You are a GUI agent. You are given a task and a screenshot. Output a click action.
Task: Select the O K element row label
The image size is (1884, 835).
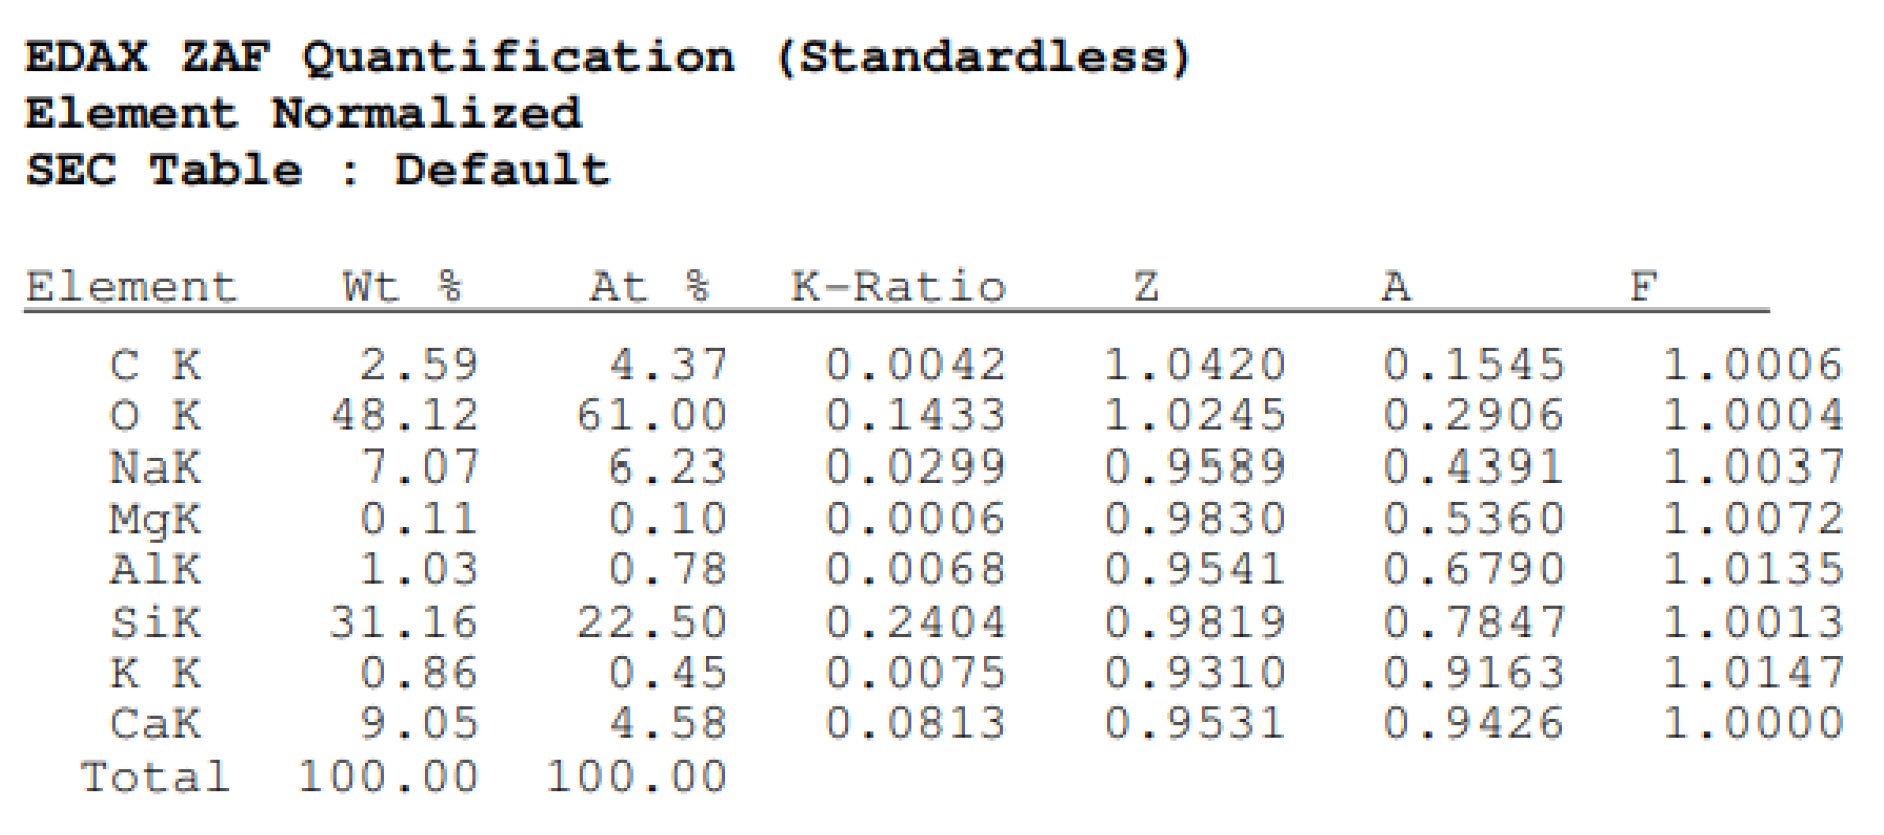click(155, 416)
